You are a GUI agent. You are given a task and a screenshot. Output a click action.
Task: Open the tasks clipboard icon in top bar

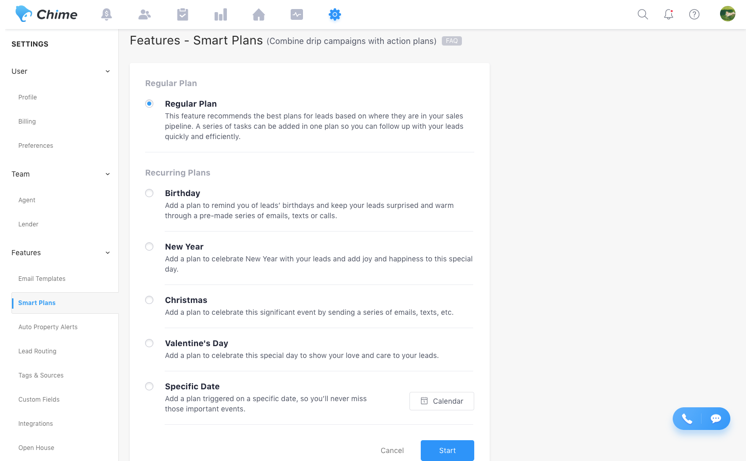[182, 15]
